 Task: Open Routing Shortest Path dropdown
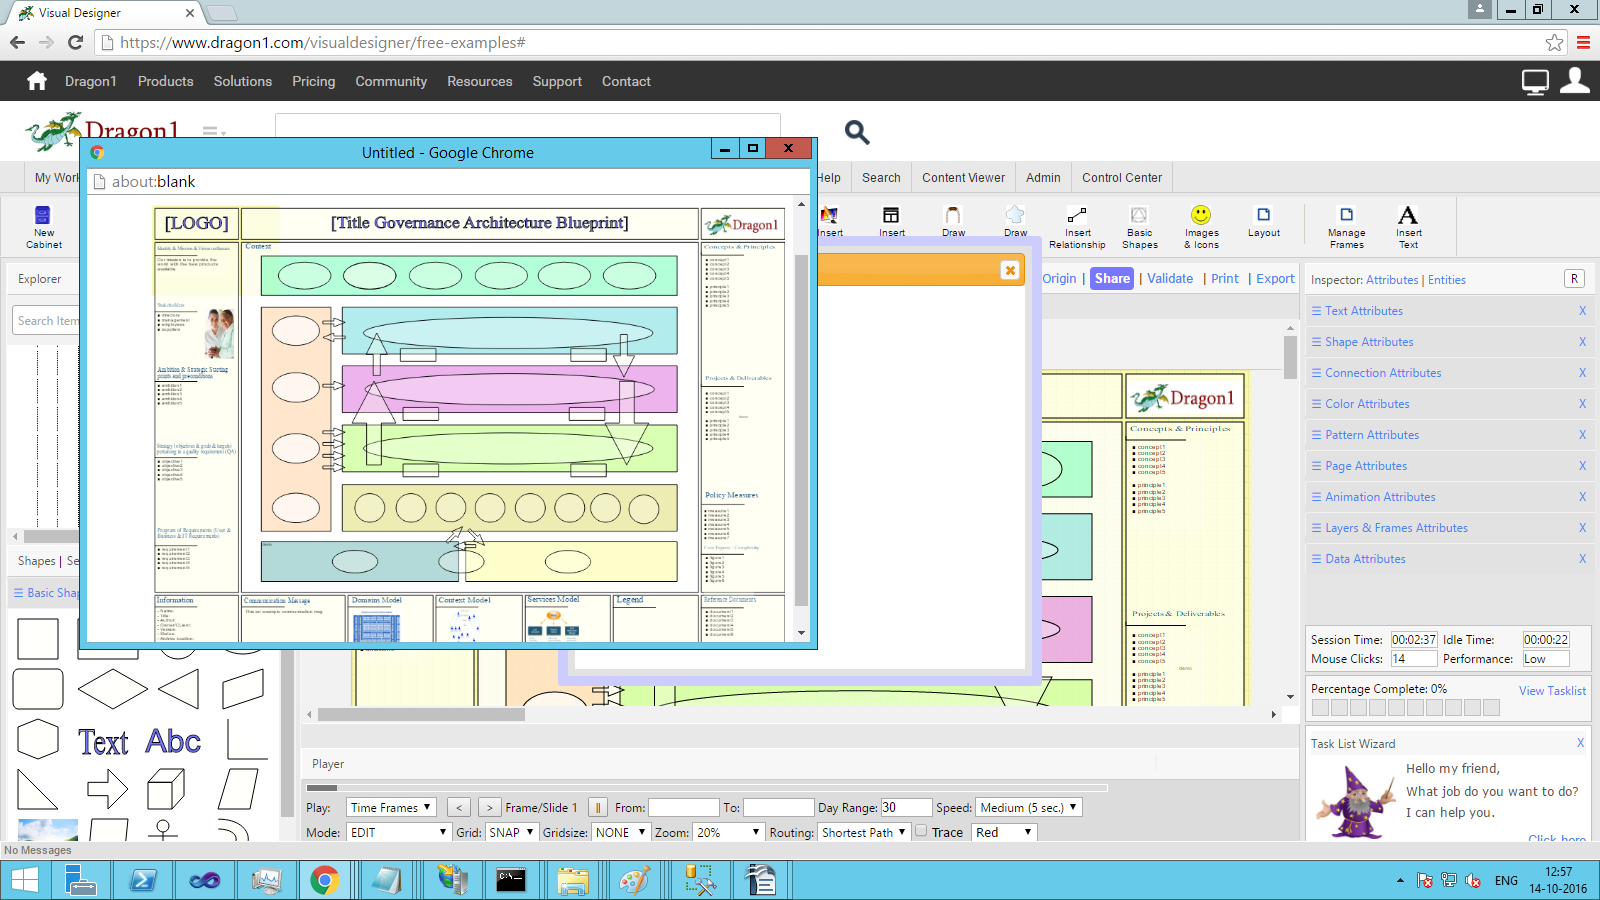[864, 832]
